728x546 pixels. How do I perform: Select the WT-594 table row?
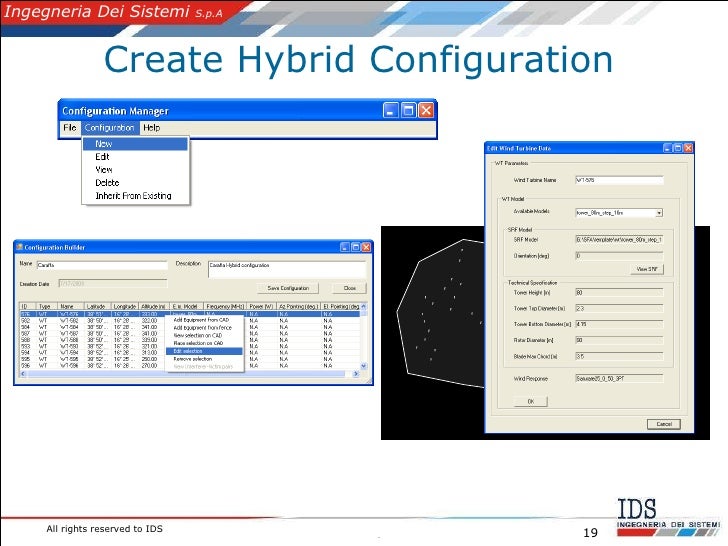[x=189, y=353]
